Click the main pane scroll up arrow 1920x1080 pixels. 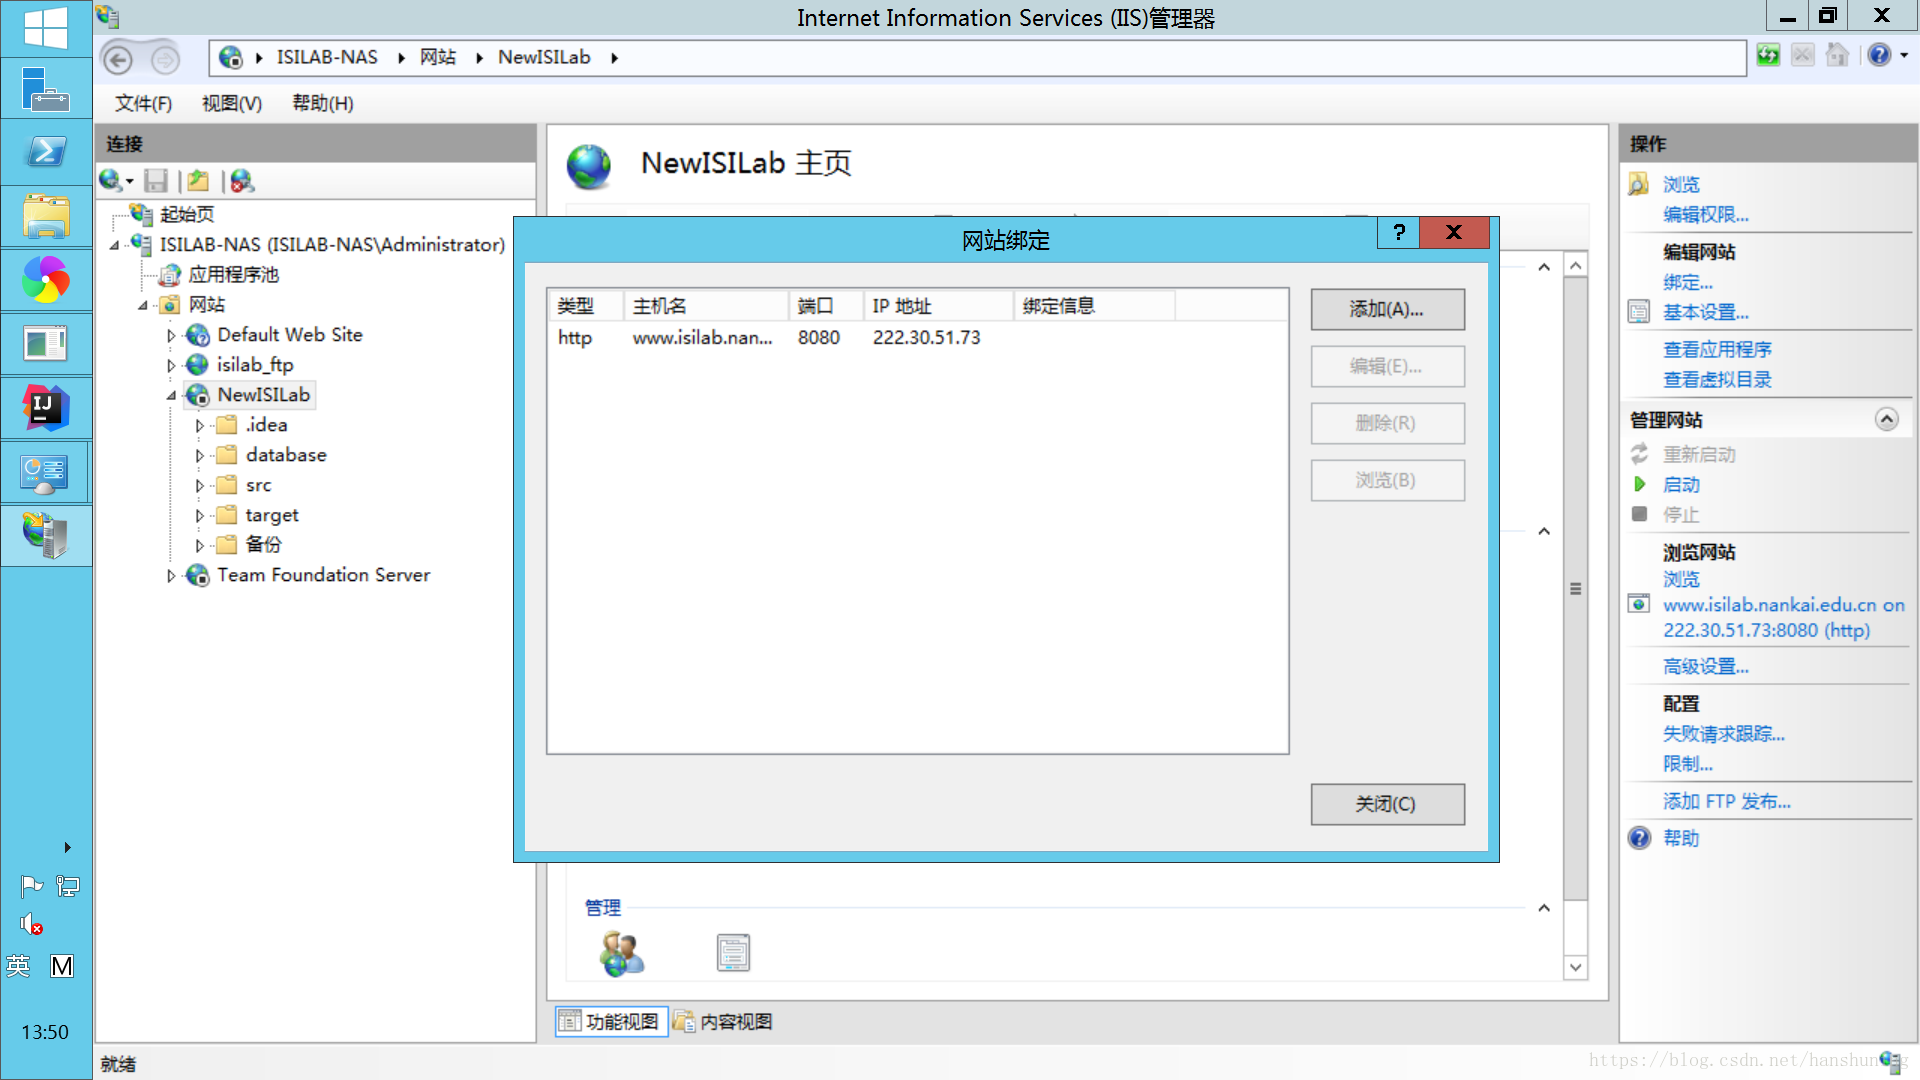click(x=1575, y=265)
